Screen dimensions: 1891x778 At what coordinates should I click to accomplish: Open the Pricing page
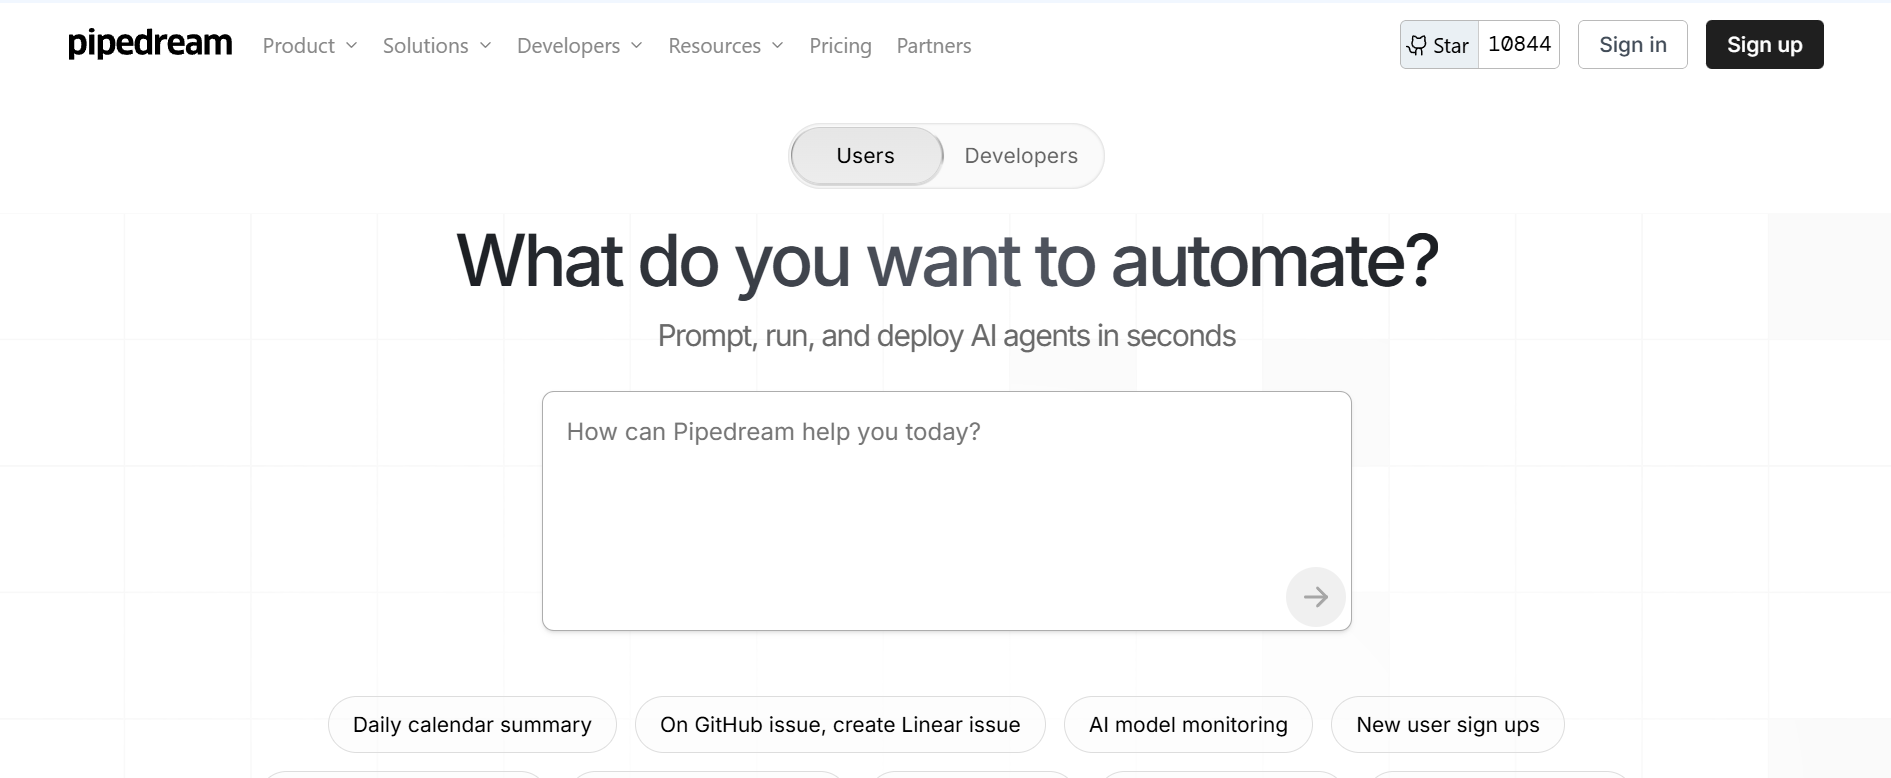pos(840,46)
